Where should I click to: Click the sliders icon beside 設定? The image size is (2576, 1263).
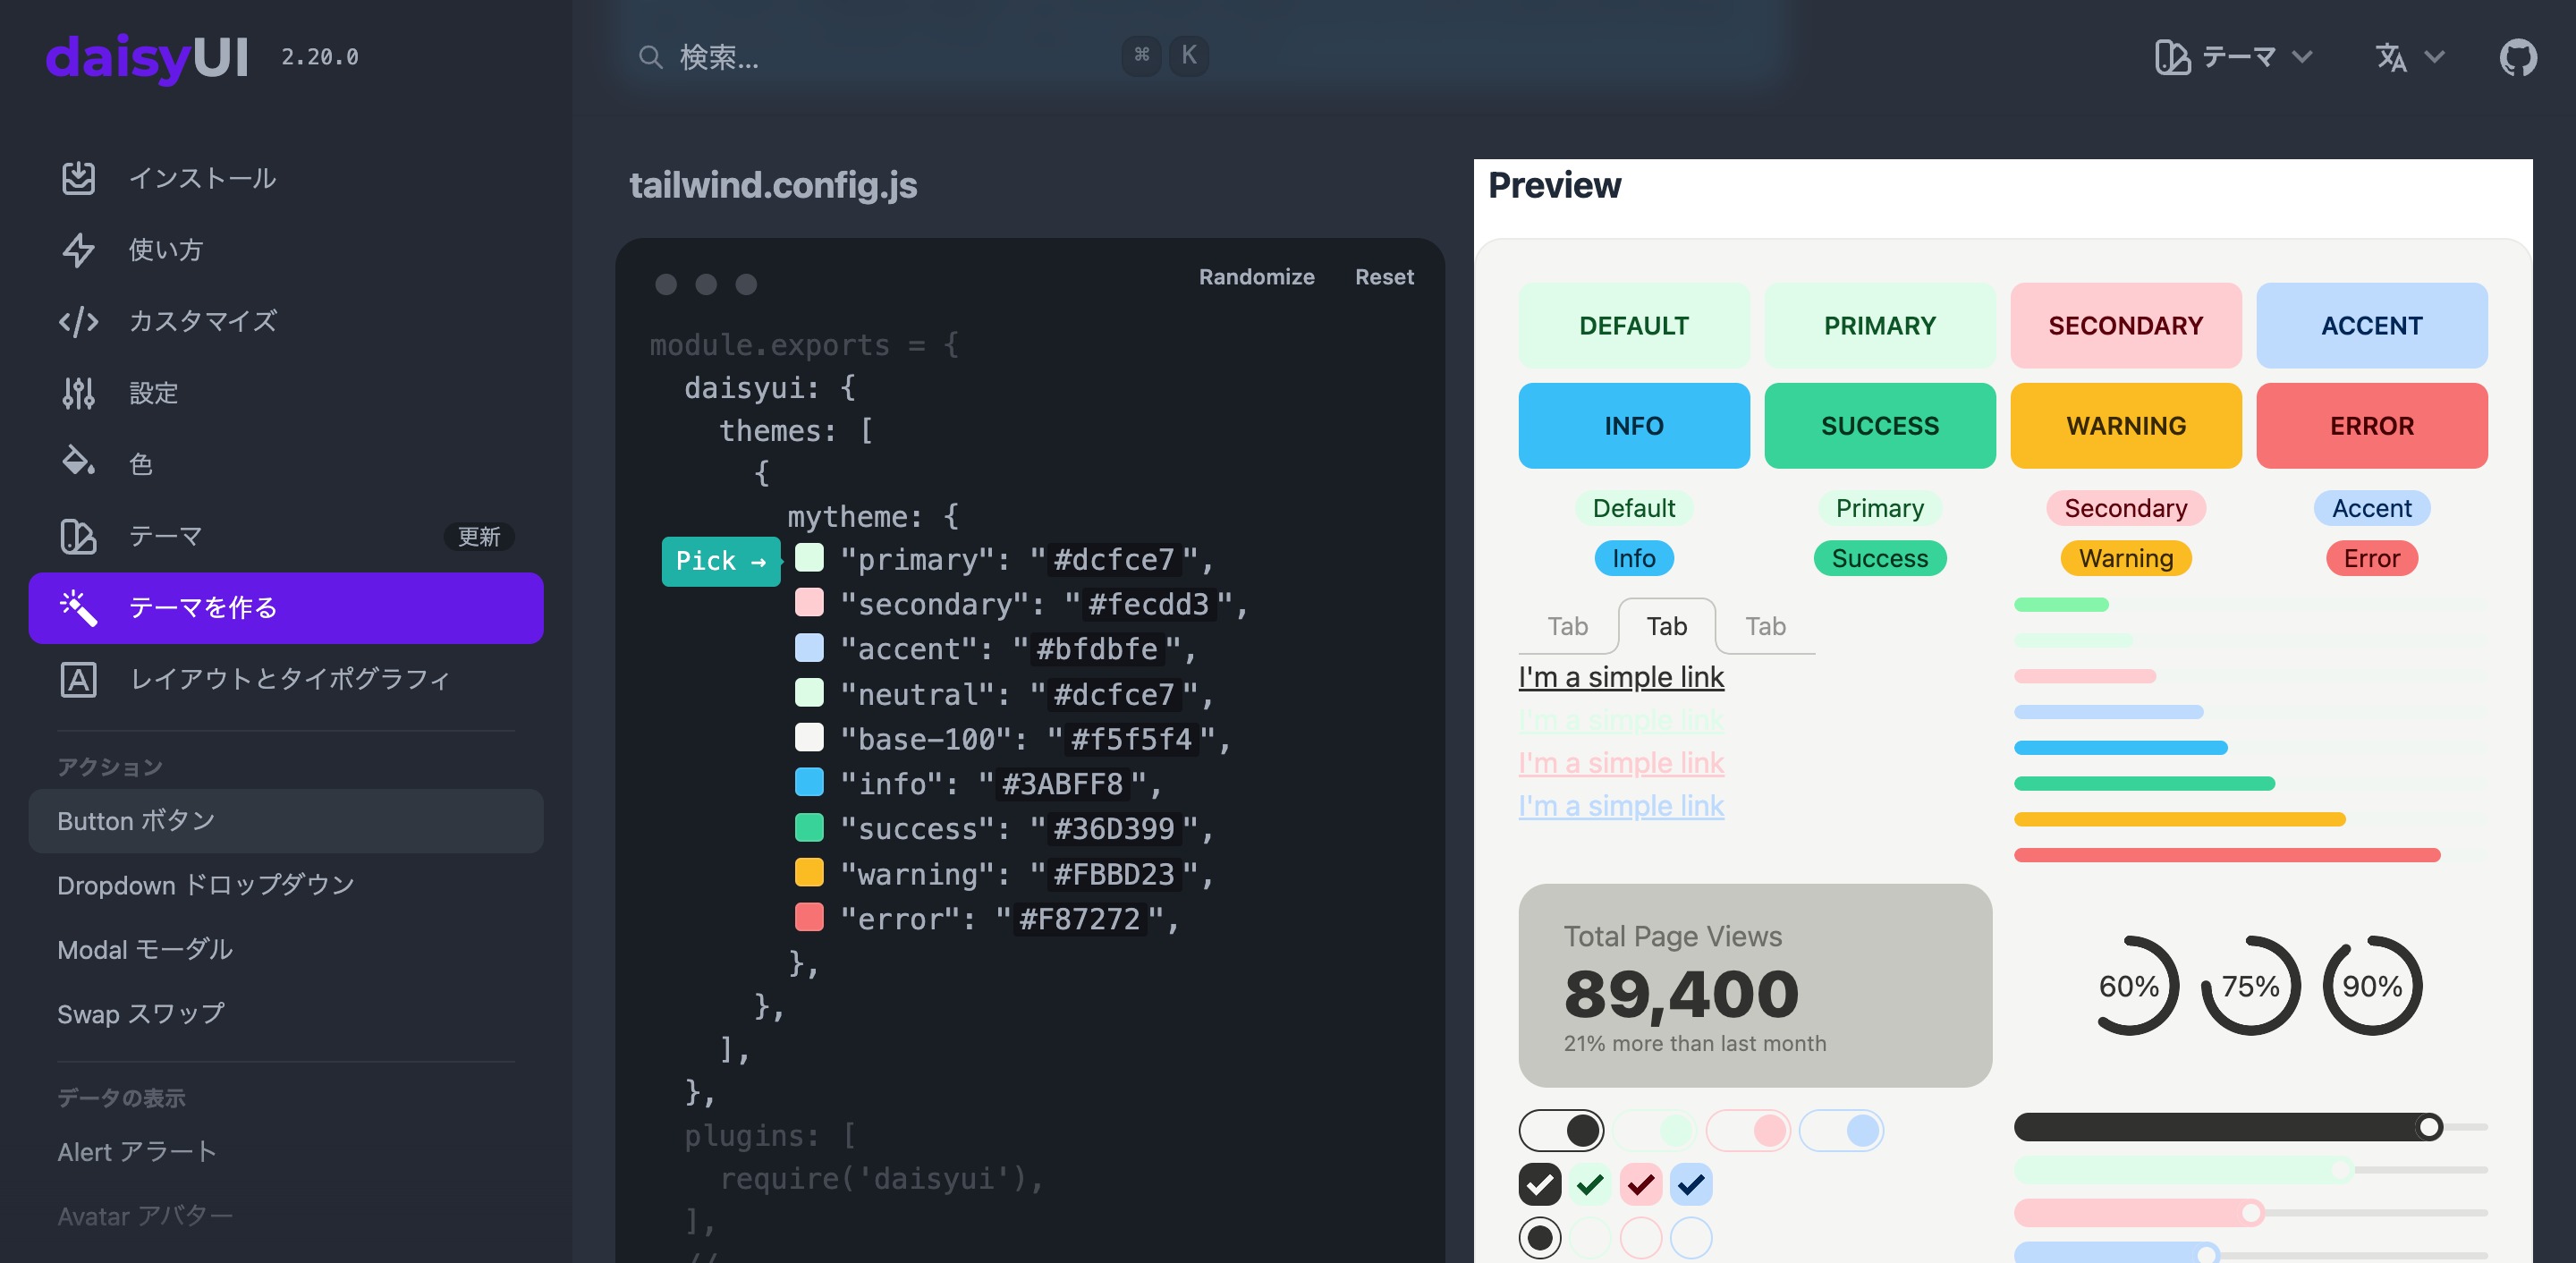pyautogui.click(x=78, y=393)
